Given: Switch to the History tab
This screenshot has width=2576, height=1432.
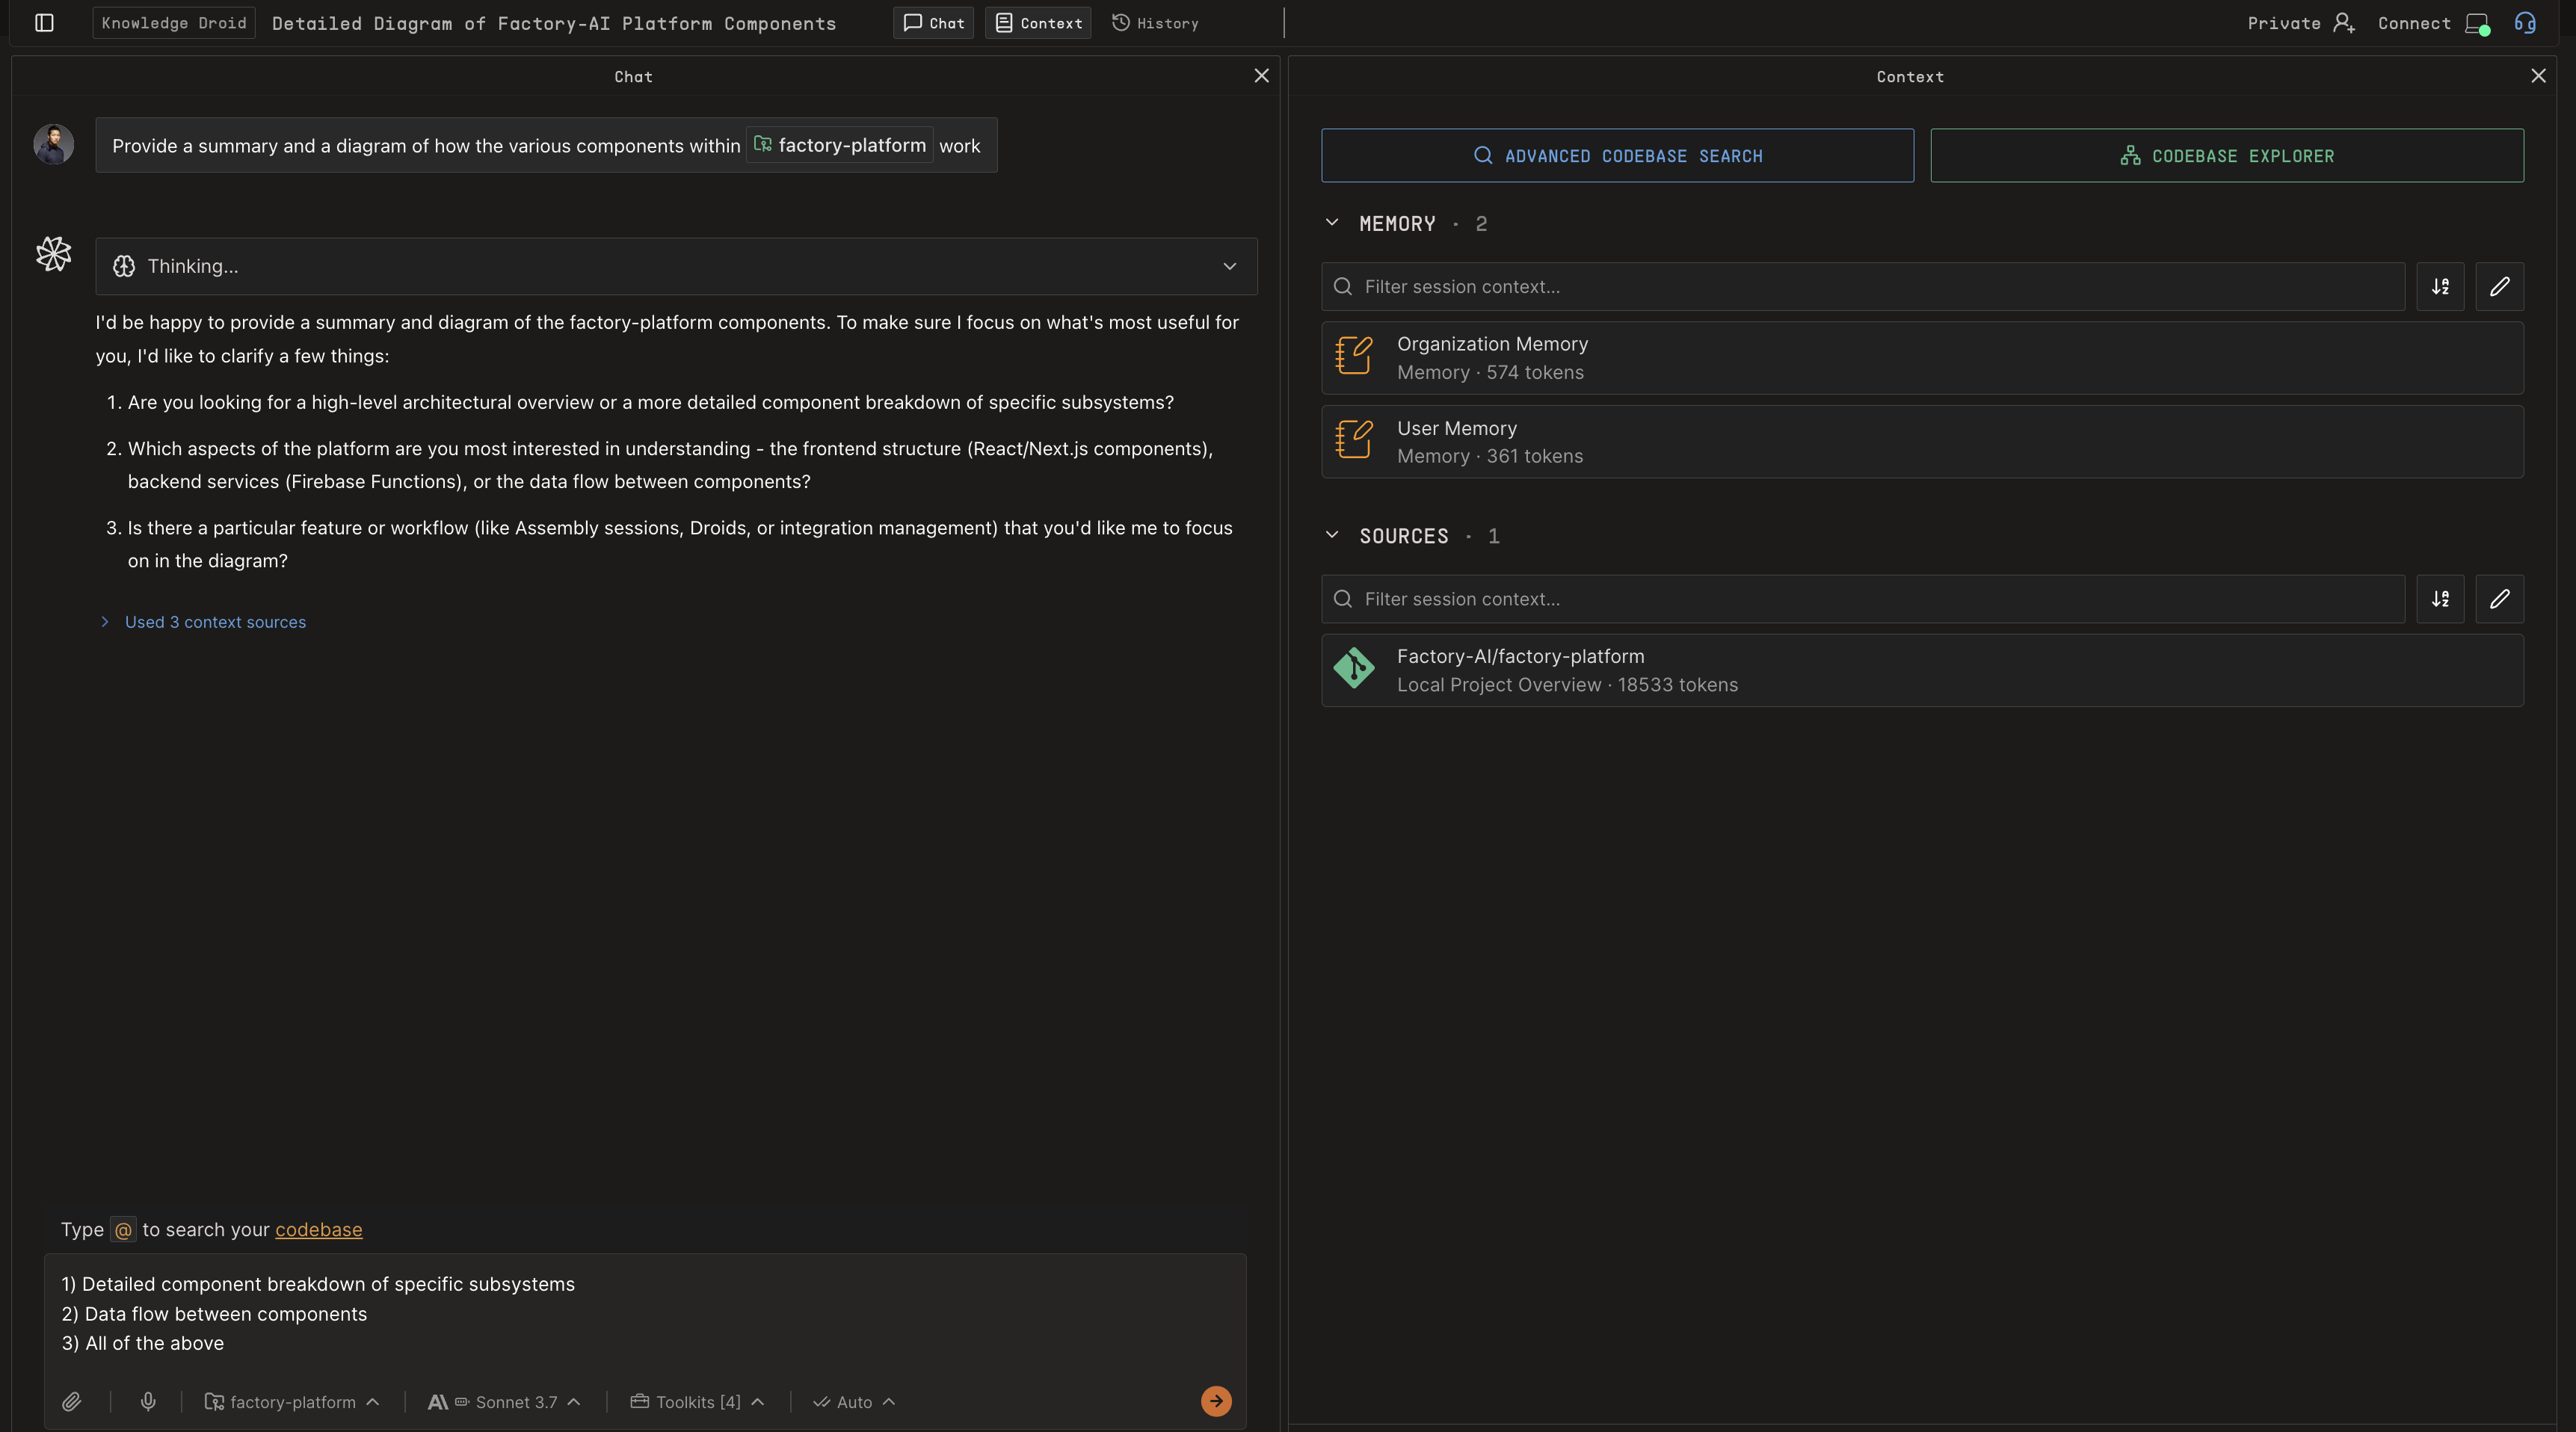Looking at the screenshot, I should (1154, 22).
